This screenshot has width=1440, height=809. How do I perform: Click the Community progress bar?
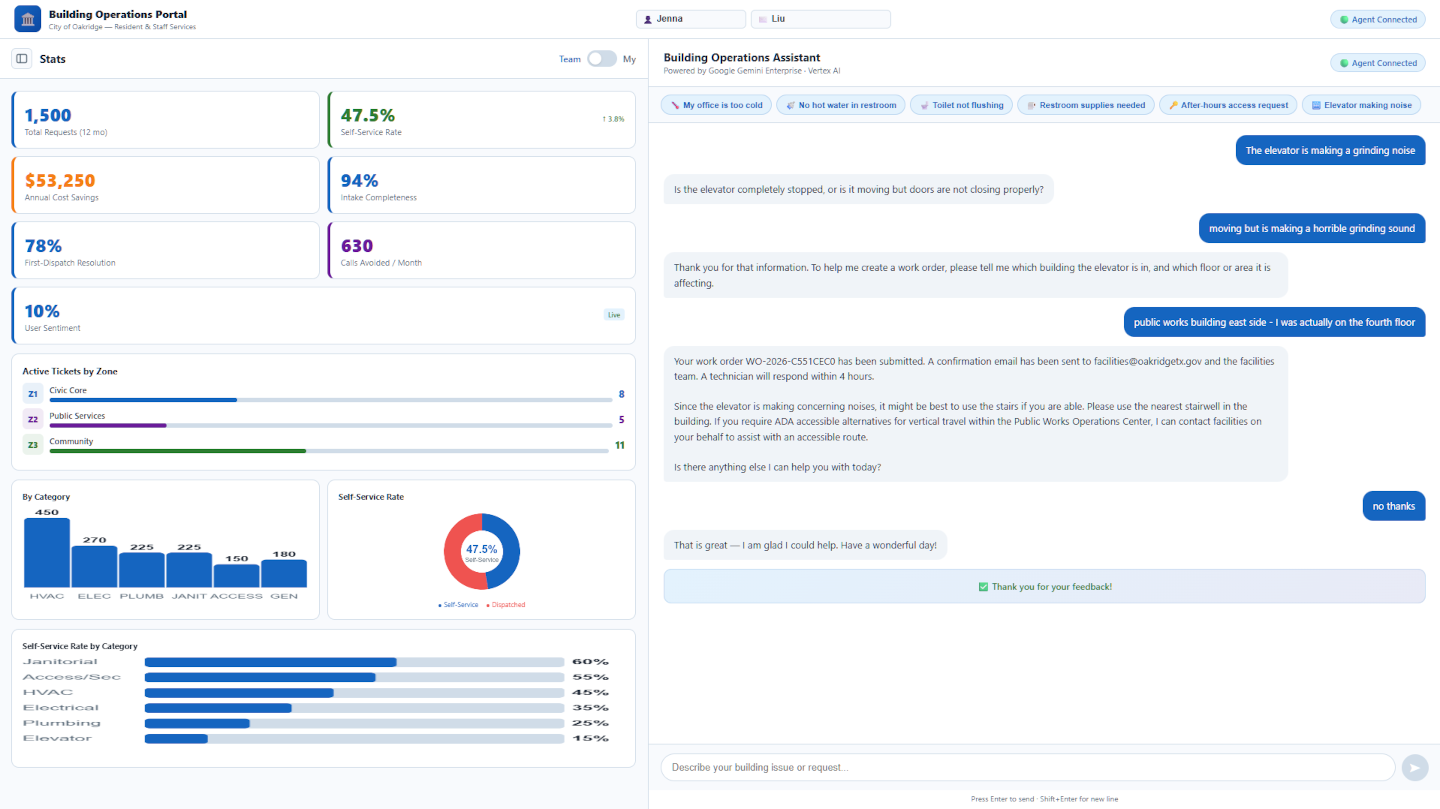pos(329,450)
